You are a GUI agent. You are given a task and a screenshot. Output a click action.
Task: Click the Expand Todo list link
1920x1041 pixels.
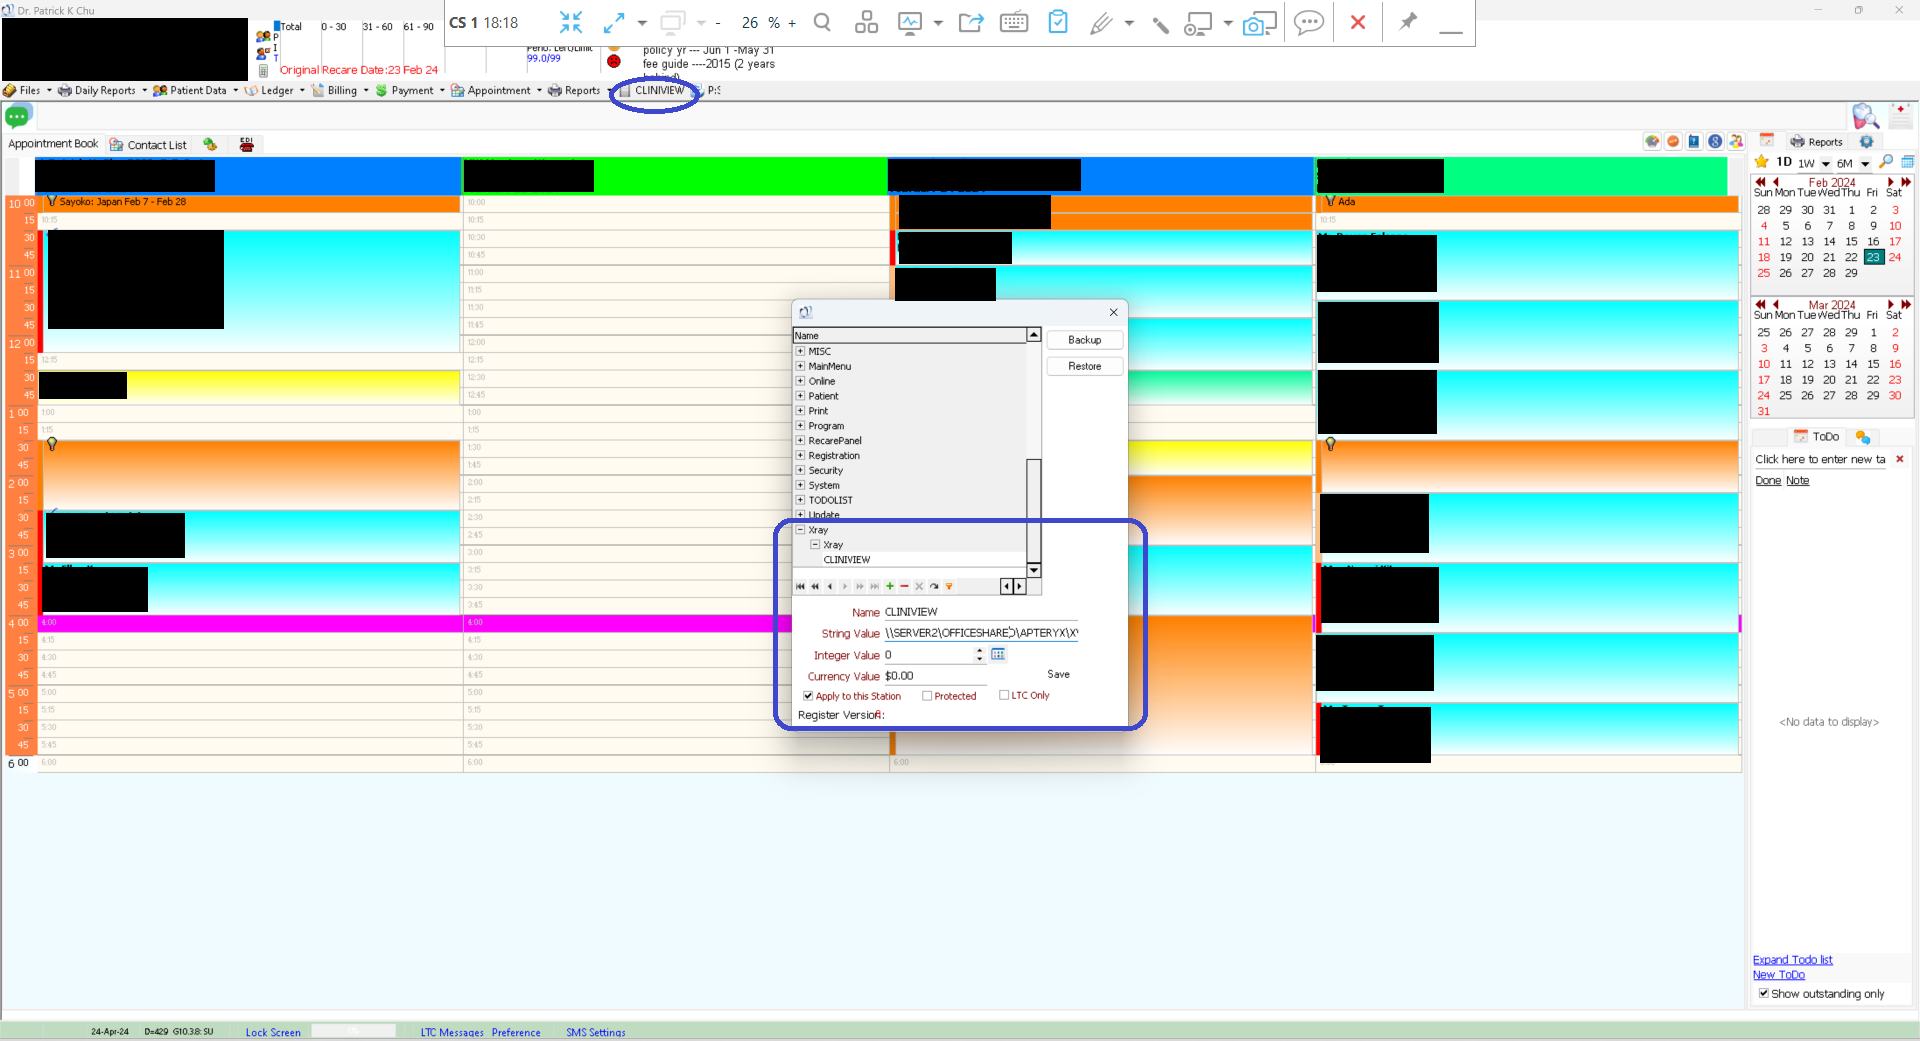[x=1792, y=960]
